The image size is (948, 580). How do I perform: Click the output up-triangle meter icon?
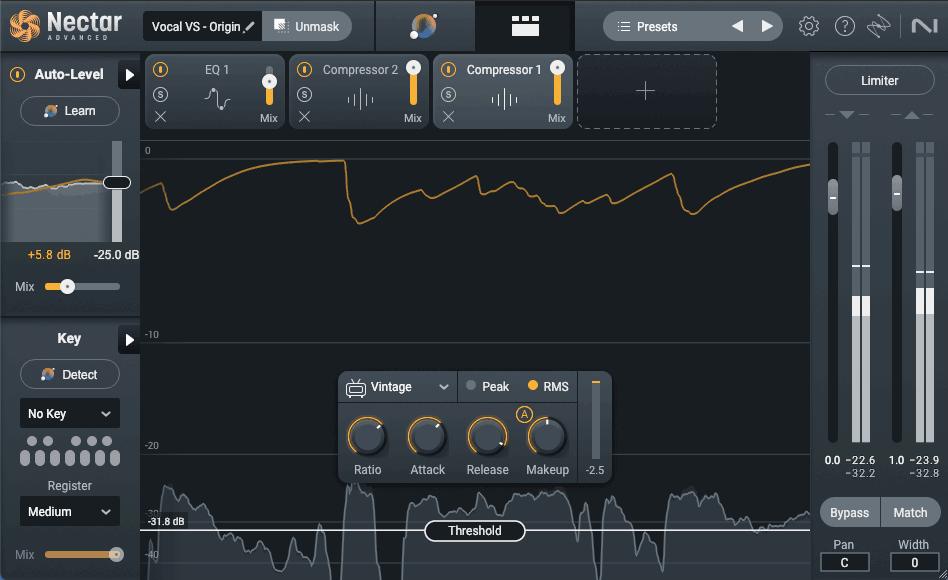[x=912, y=115]
